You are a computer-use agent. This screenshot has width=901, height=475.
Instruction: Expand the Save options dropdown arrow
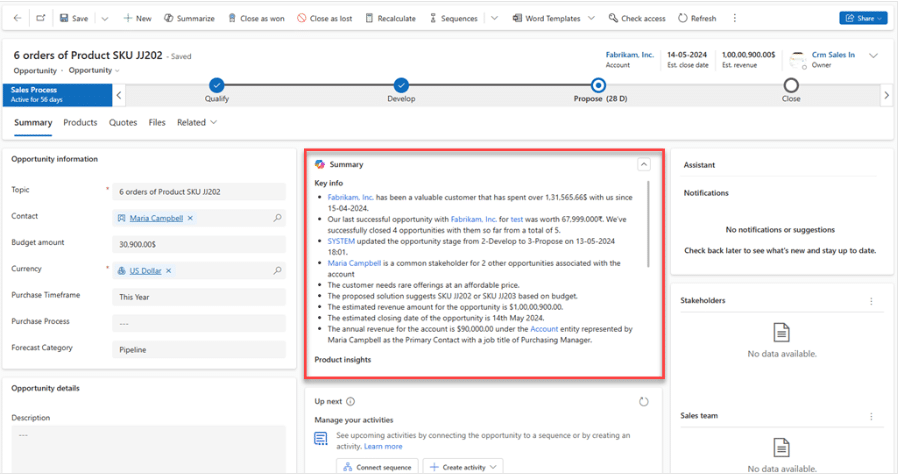click(105, 18)
